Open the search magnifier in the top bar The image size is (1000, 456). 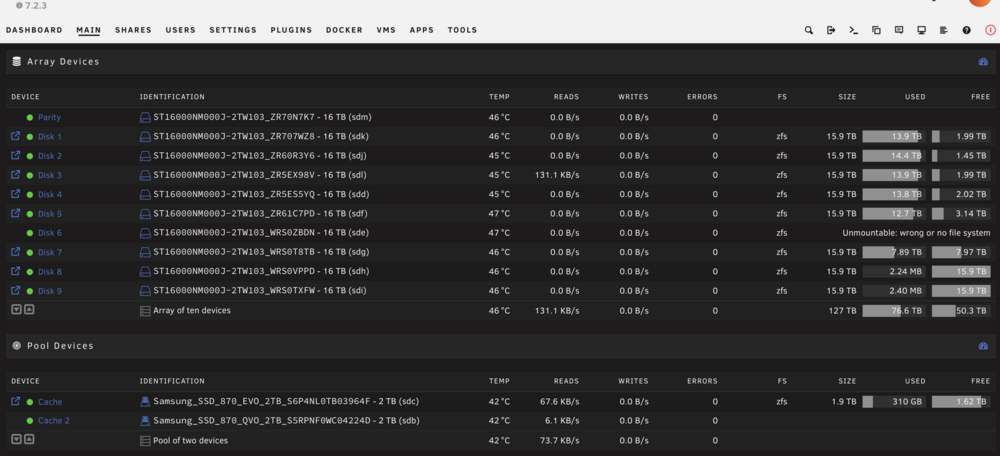[x=809, y=30]
